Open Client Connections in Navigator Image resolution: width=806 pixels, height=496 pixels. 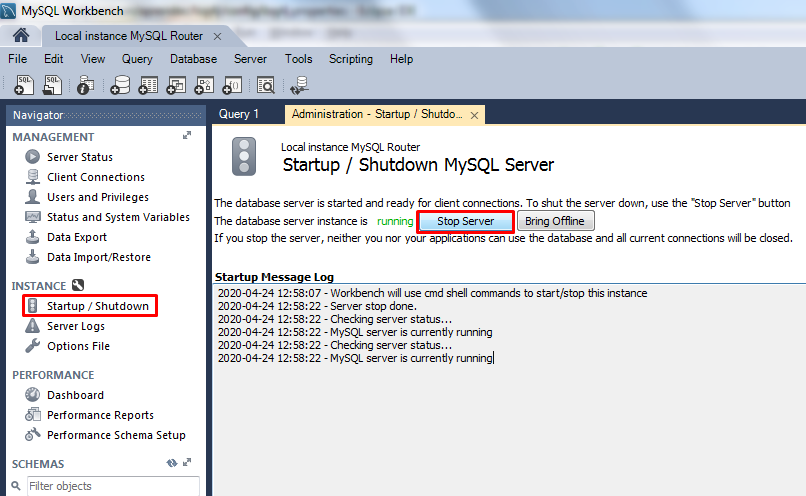click(x=96, y=177)
